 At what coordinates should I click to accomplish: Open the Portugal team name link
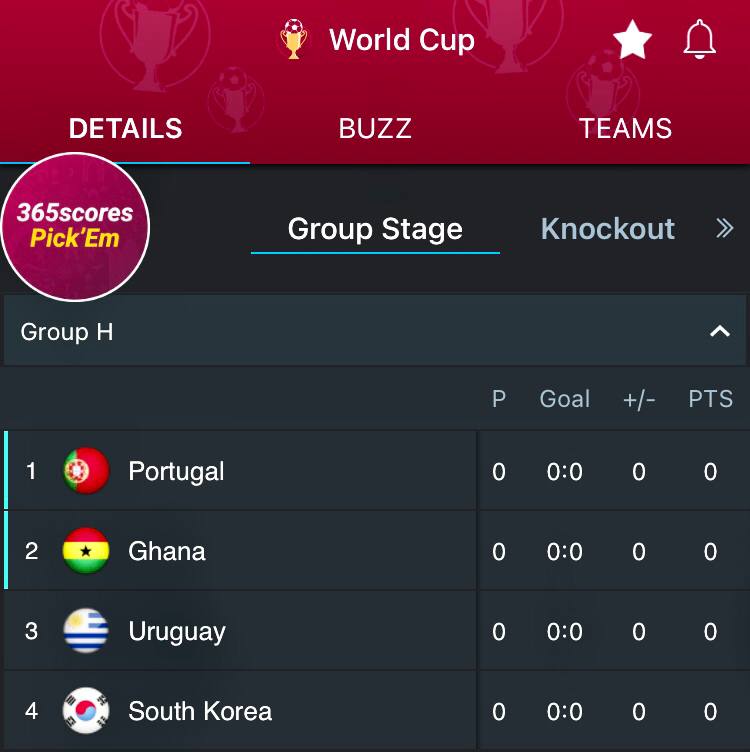point(176,471)
